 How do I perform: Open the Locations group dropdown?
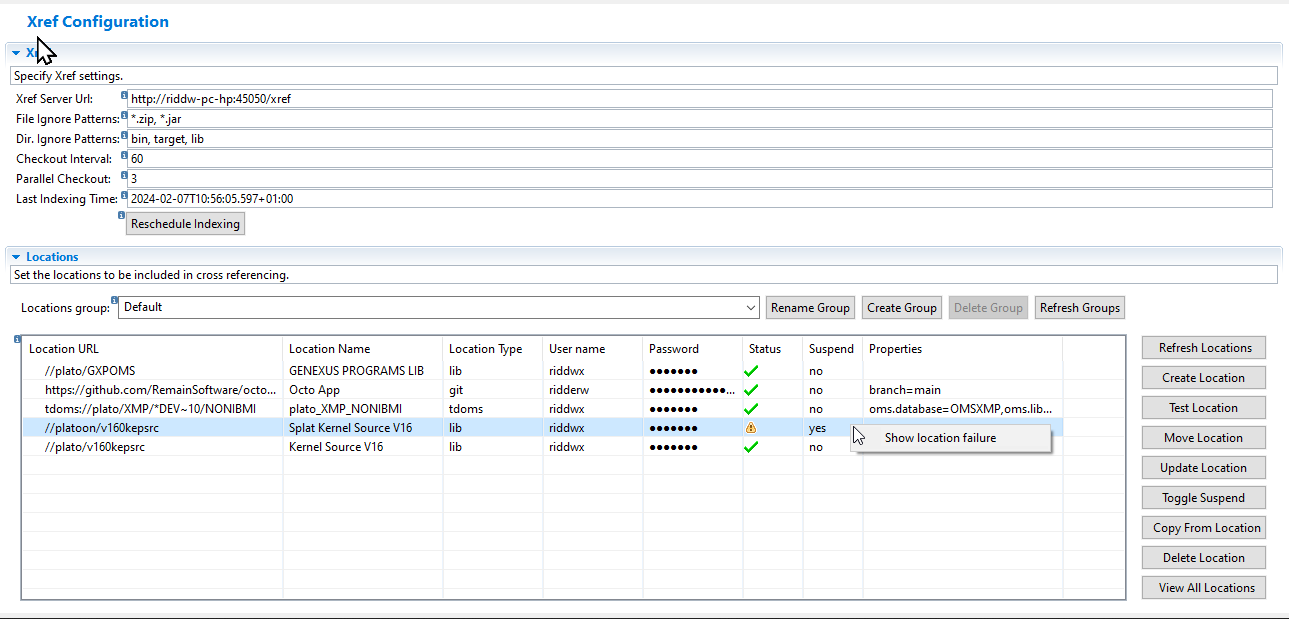click(x=751, y=308)
